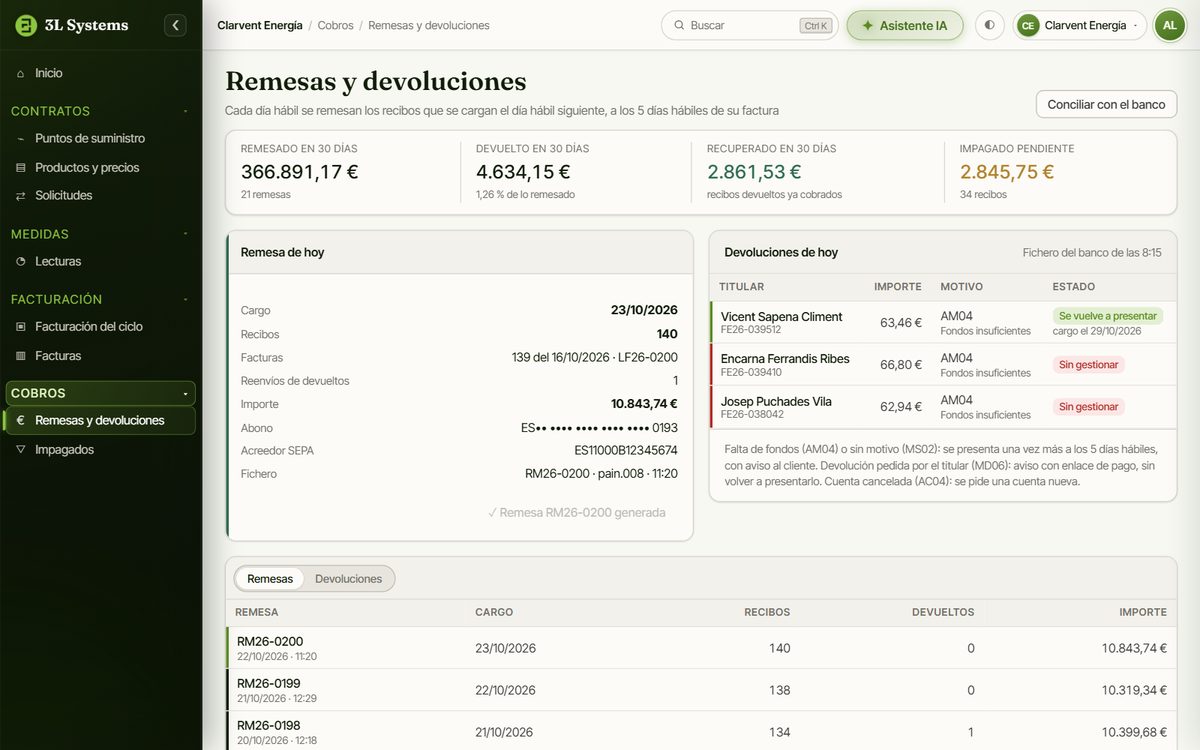
Task: Select the Remesas tab
Action: pyautogui.click(x=270, y=579)
